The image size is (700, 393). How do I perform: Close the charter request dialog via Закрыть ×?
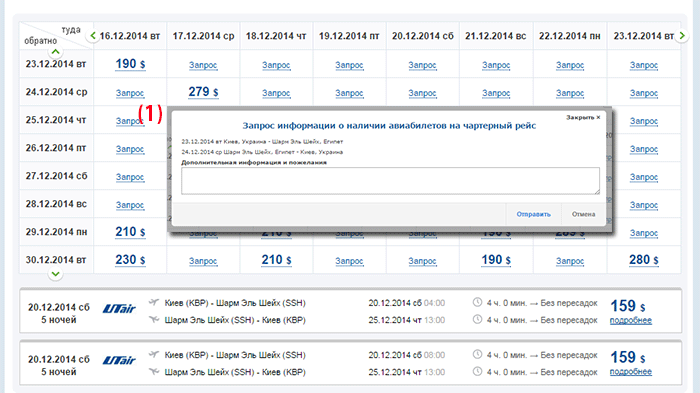583,117
